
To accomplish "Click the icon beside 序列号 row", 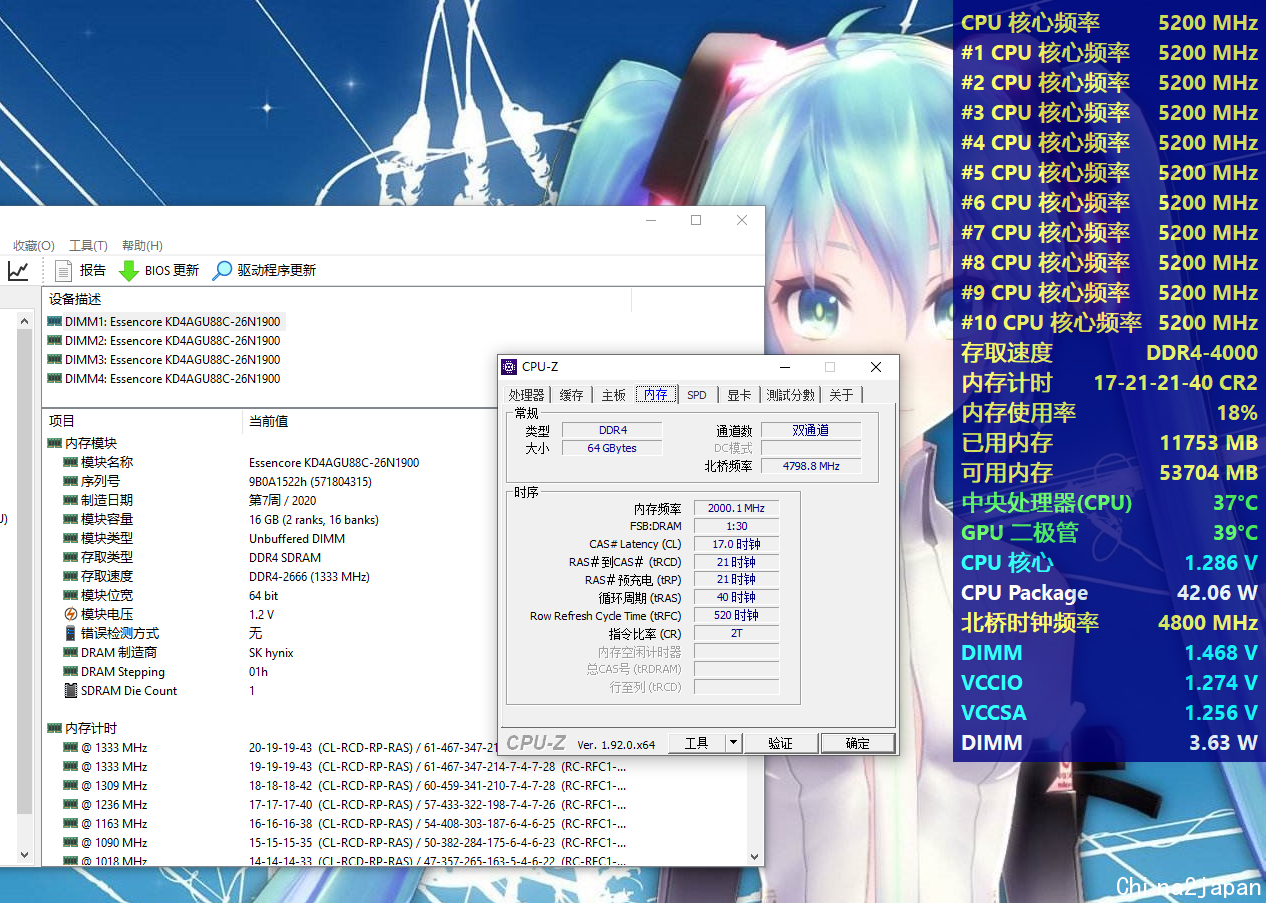I will tap(70, 481).
